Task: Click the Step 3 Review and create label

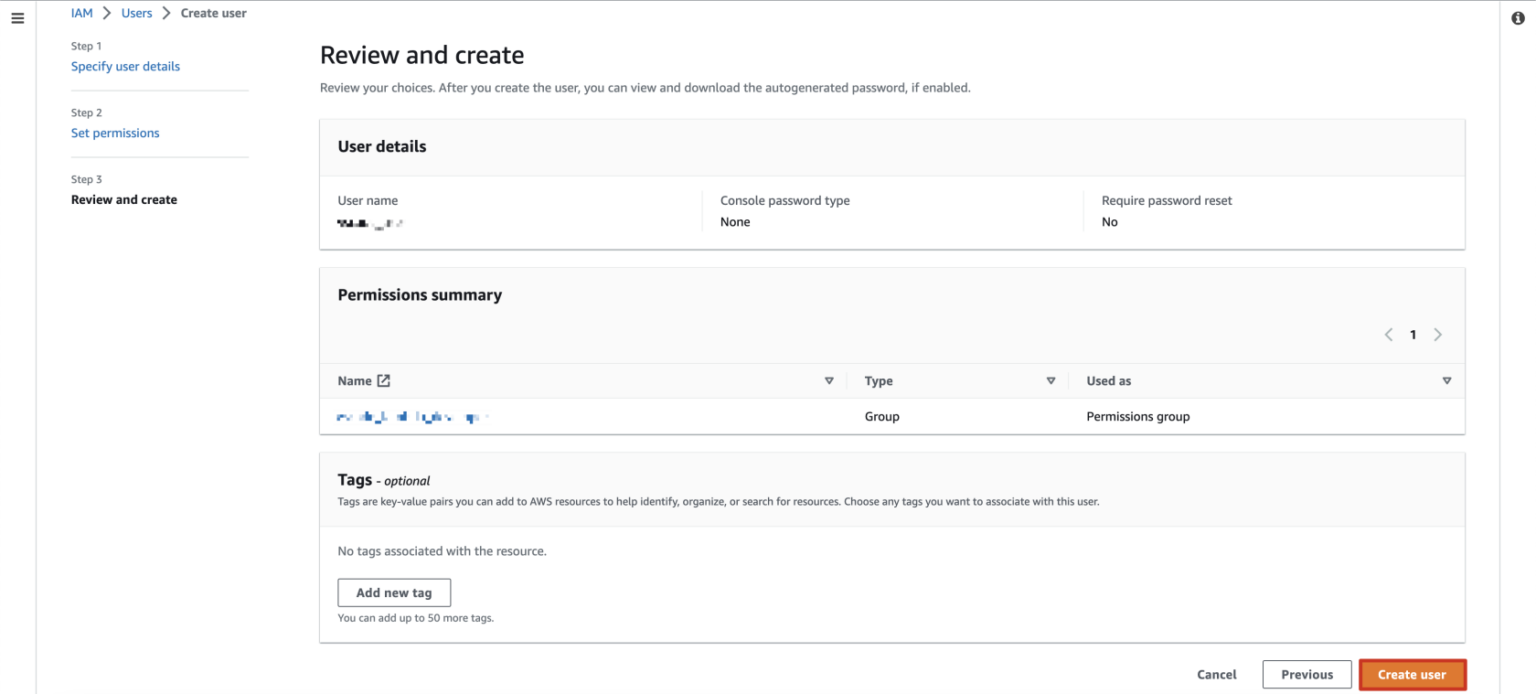Action: 123,199
